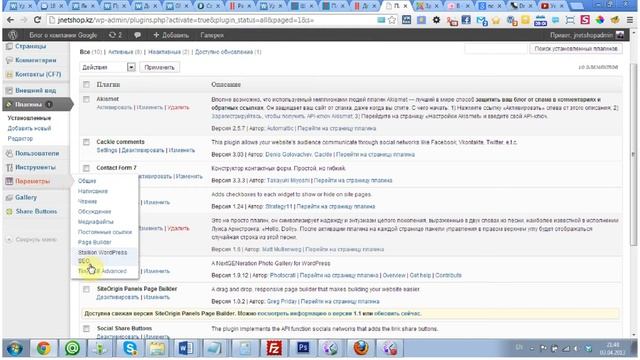640x360 pixels.
Task: Open Пользователи sidebar menu
Action: click(x=37, y=153)
